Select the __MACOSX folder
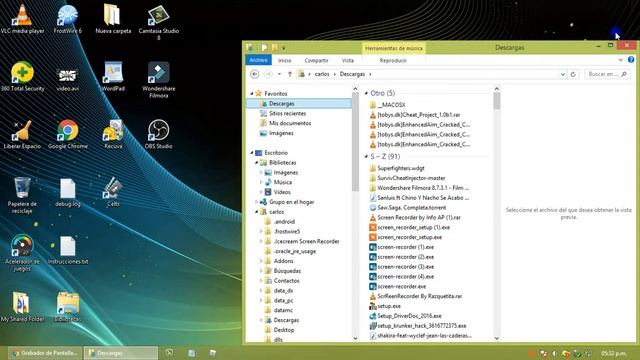Viewport: 640px width, 360px height. point(391,105)
